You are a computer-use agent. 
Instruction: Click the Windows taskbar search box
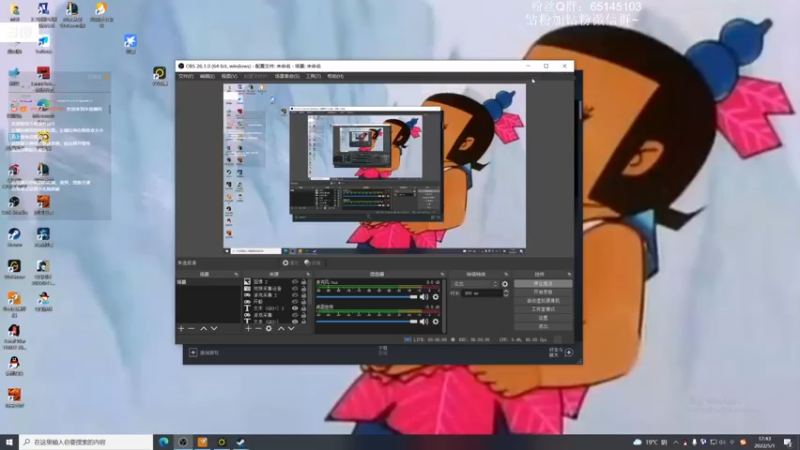click(86, 442)
